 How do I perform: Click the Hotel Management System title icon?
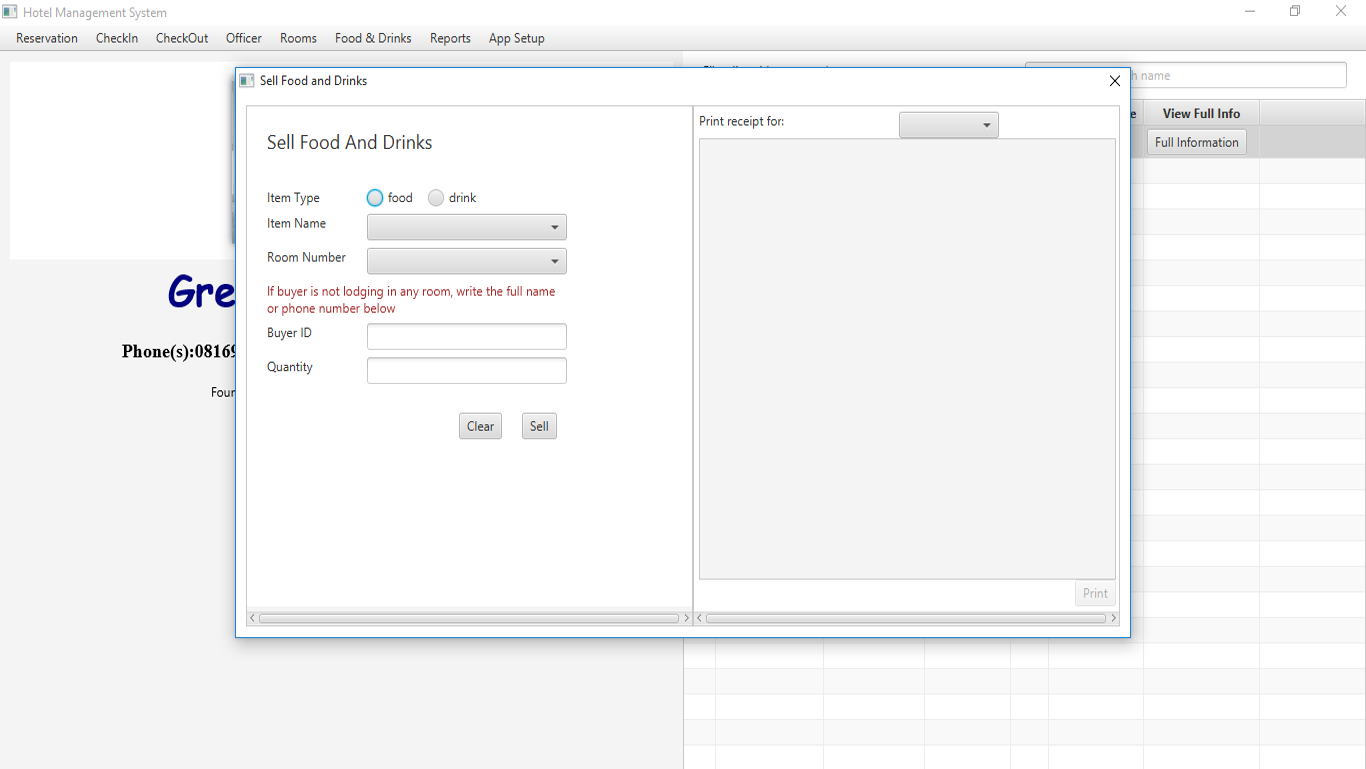10,12
